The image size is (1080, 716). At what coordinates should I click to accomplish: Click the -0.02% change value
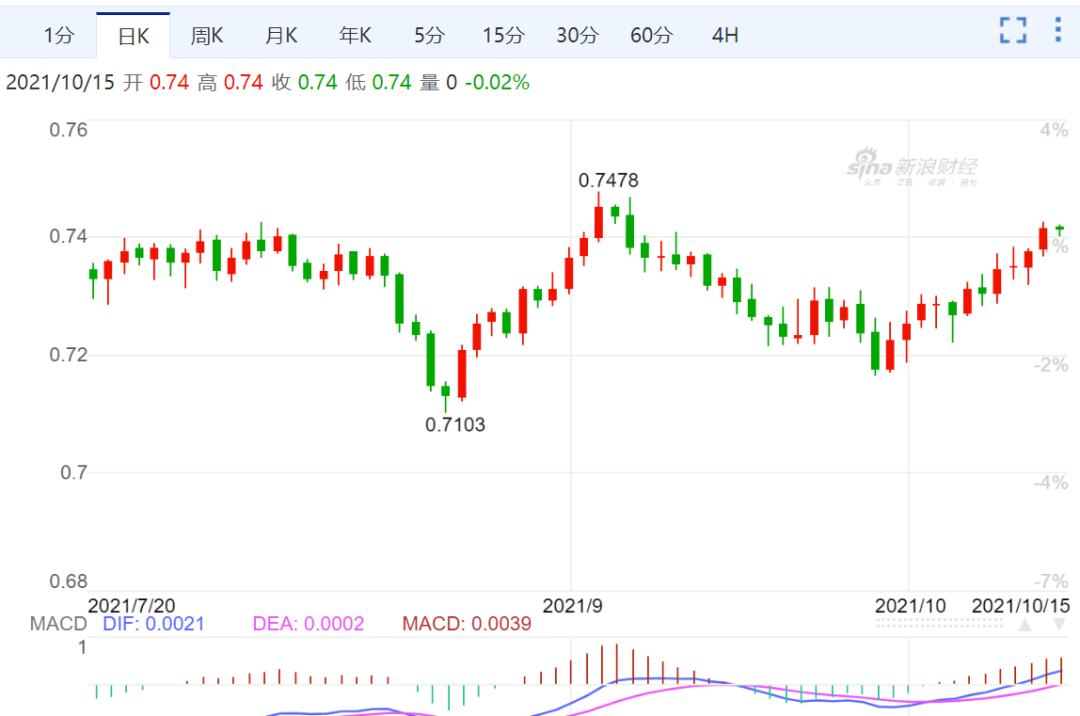tap(497, 83)
